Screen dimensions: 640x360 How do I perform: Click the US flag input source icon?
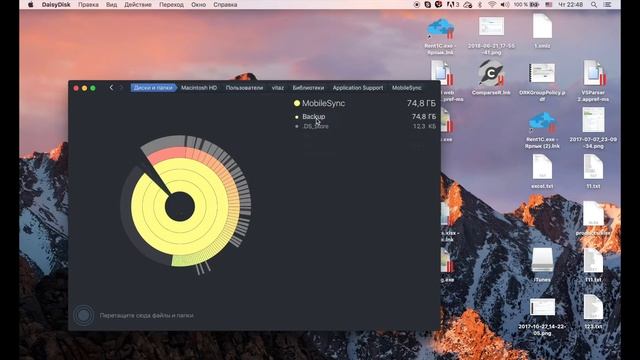pyautogui.click(x=549, y=4)
